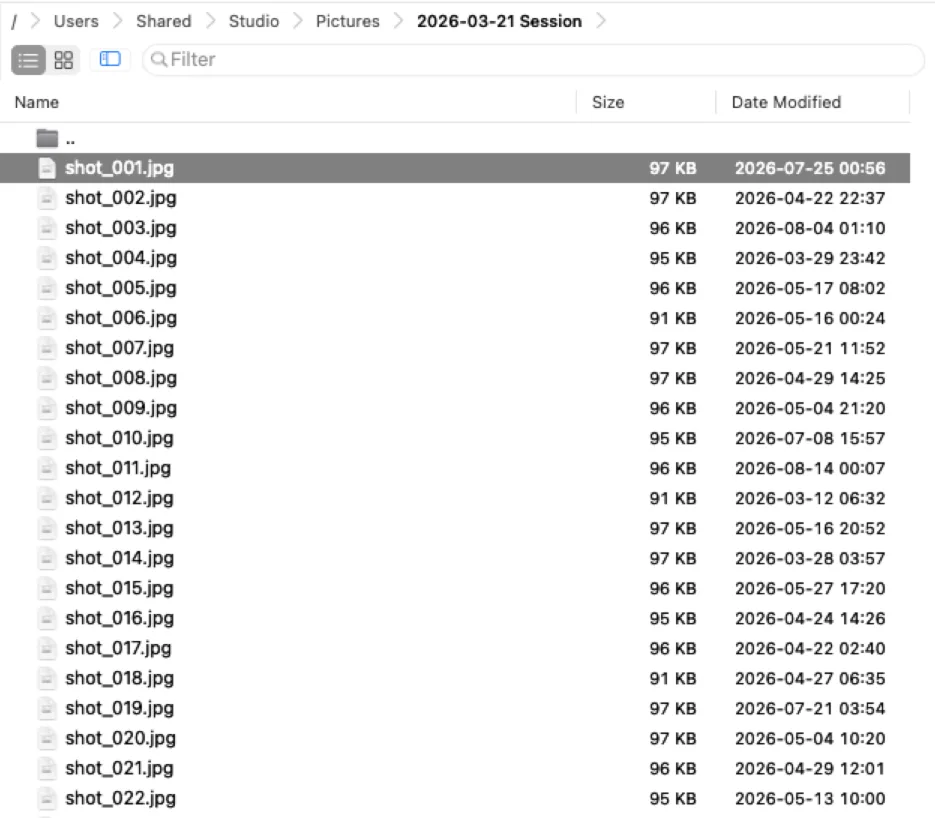Click the 91 KB size of shot_018.jpg
Image resolution: width=935 pixels, height=818 pixels.
tap(673, 678)
